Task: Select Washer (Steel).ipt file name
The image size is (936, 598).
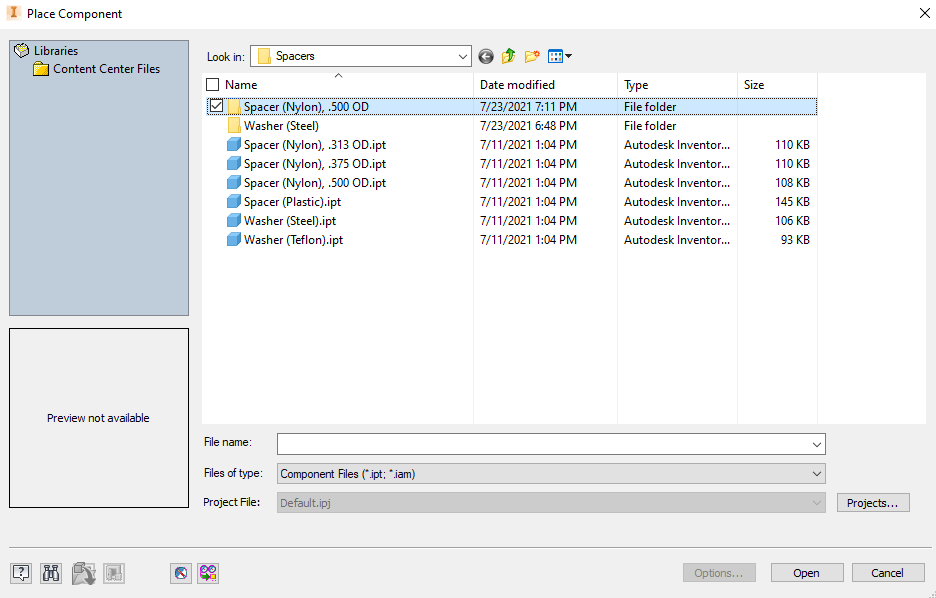Action: 290,221
